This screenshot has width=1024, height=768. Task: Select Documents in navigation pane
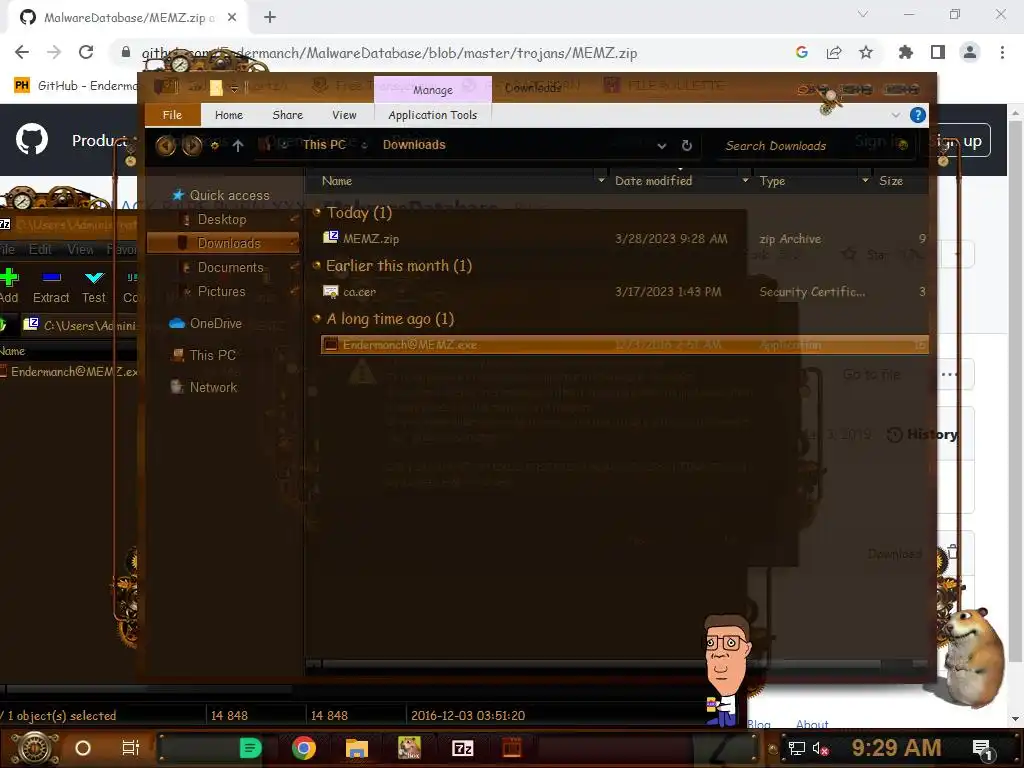point(231,267)
